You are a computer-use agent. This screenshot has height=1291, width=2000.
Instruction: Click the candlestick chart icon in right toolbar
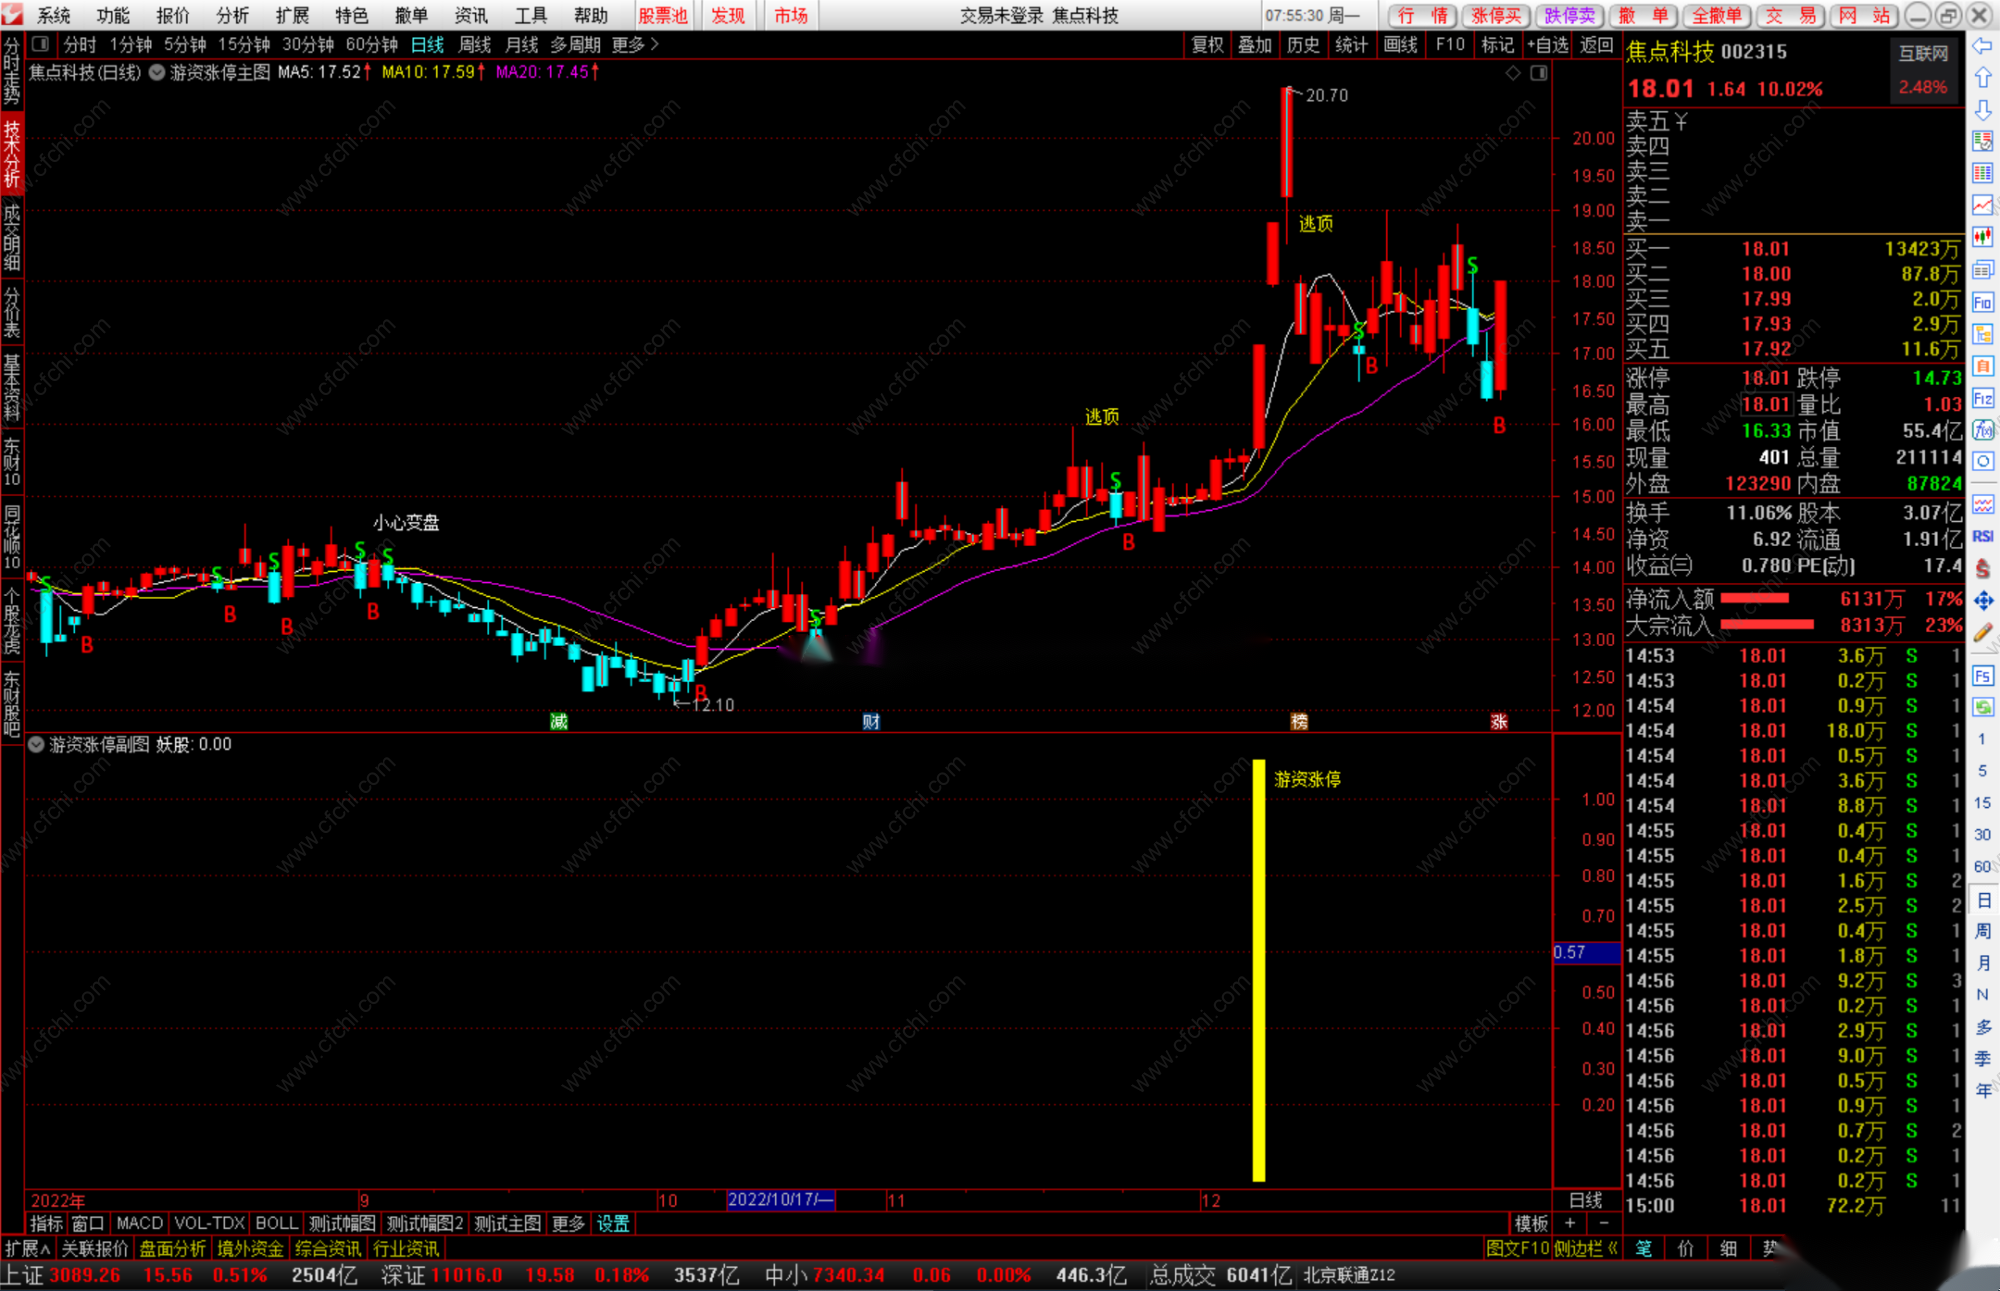[1983, 237]
